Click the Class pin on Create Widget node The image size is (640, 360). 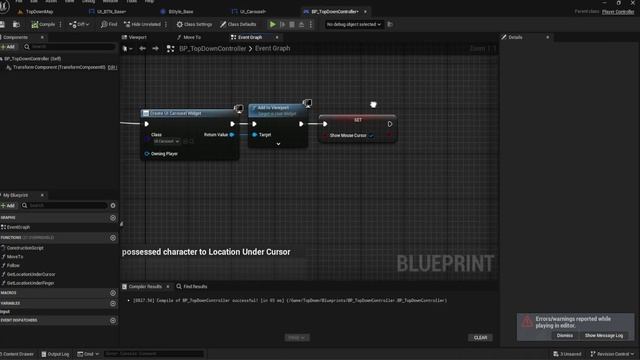pos(147,138)
